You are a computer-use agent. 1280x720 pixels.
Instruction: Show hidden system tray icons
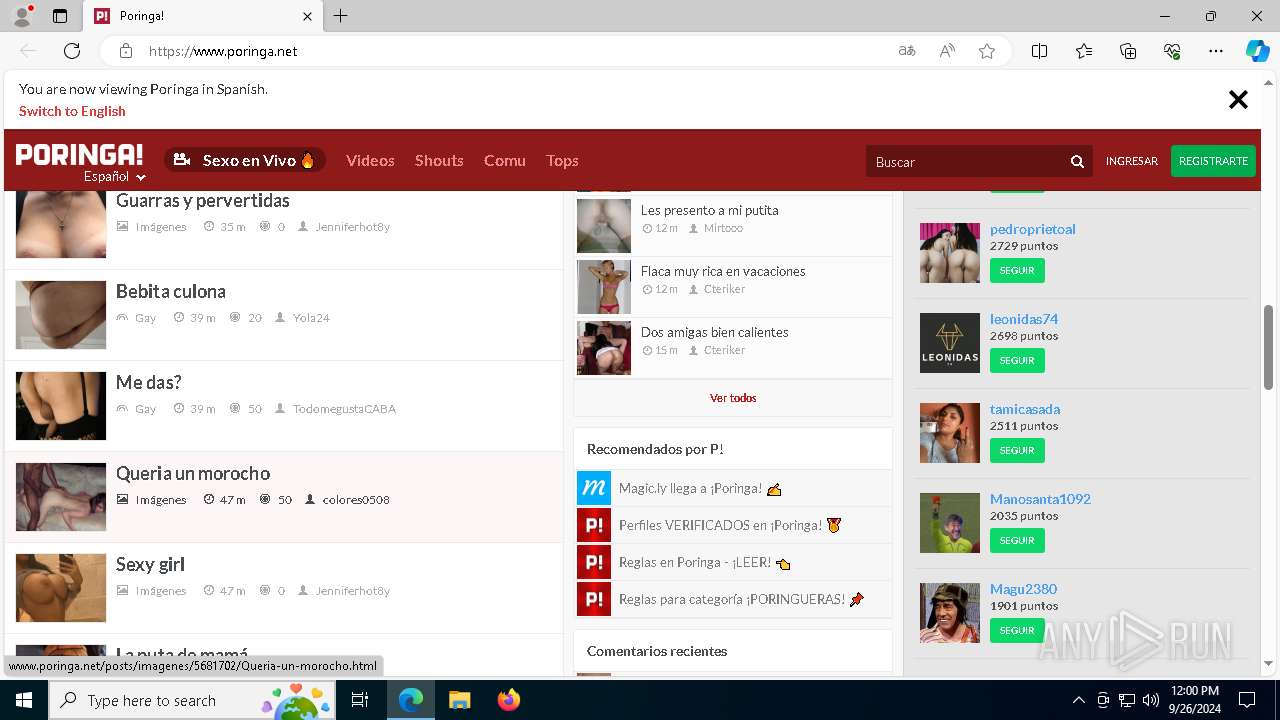click(1078, 700)
